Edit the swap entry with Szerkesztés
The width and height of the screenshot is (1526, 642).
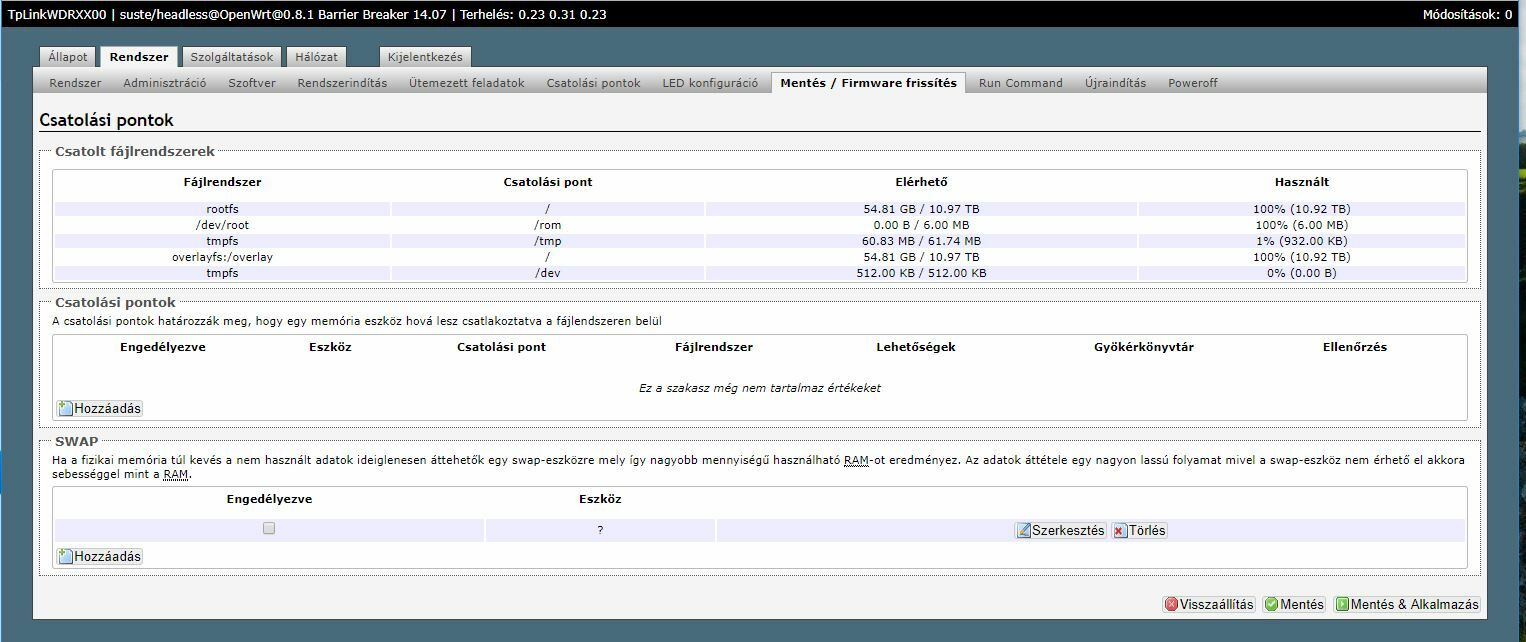pos(1060,531)
